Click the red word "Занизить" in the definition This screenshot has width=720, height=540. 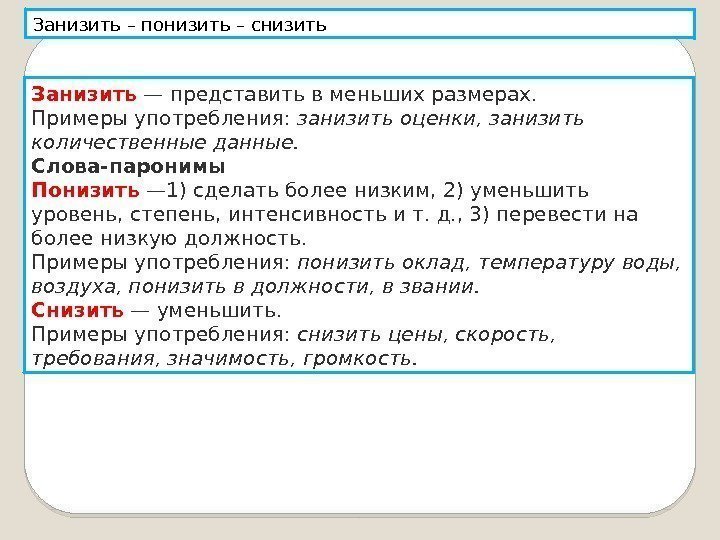pyautogui.click(x=84, y=94)
